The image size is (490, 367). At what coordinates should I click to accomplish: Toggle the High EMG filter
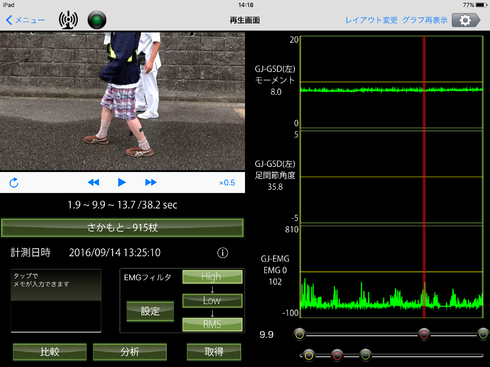coord(212,277)
